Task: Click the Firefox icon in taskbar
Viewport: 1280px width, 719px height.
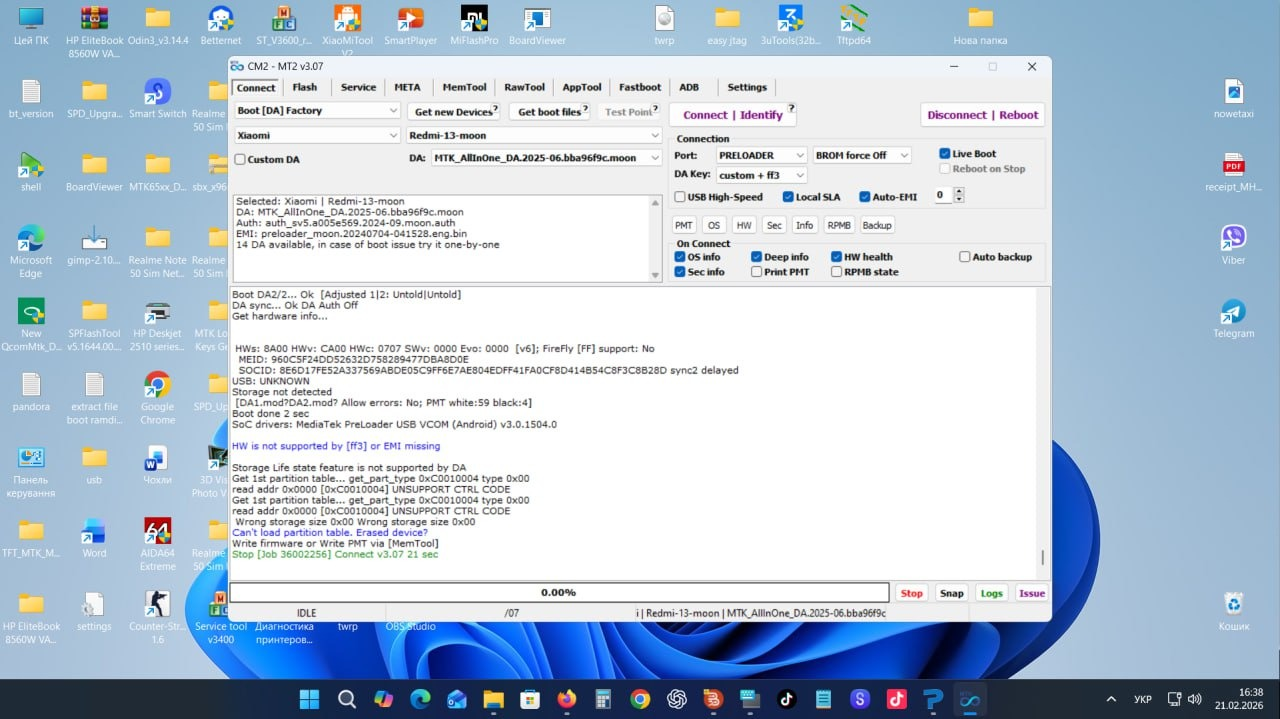Action: pyautogui.click(x=568, y=699)
